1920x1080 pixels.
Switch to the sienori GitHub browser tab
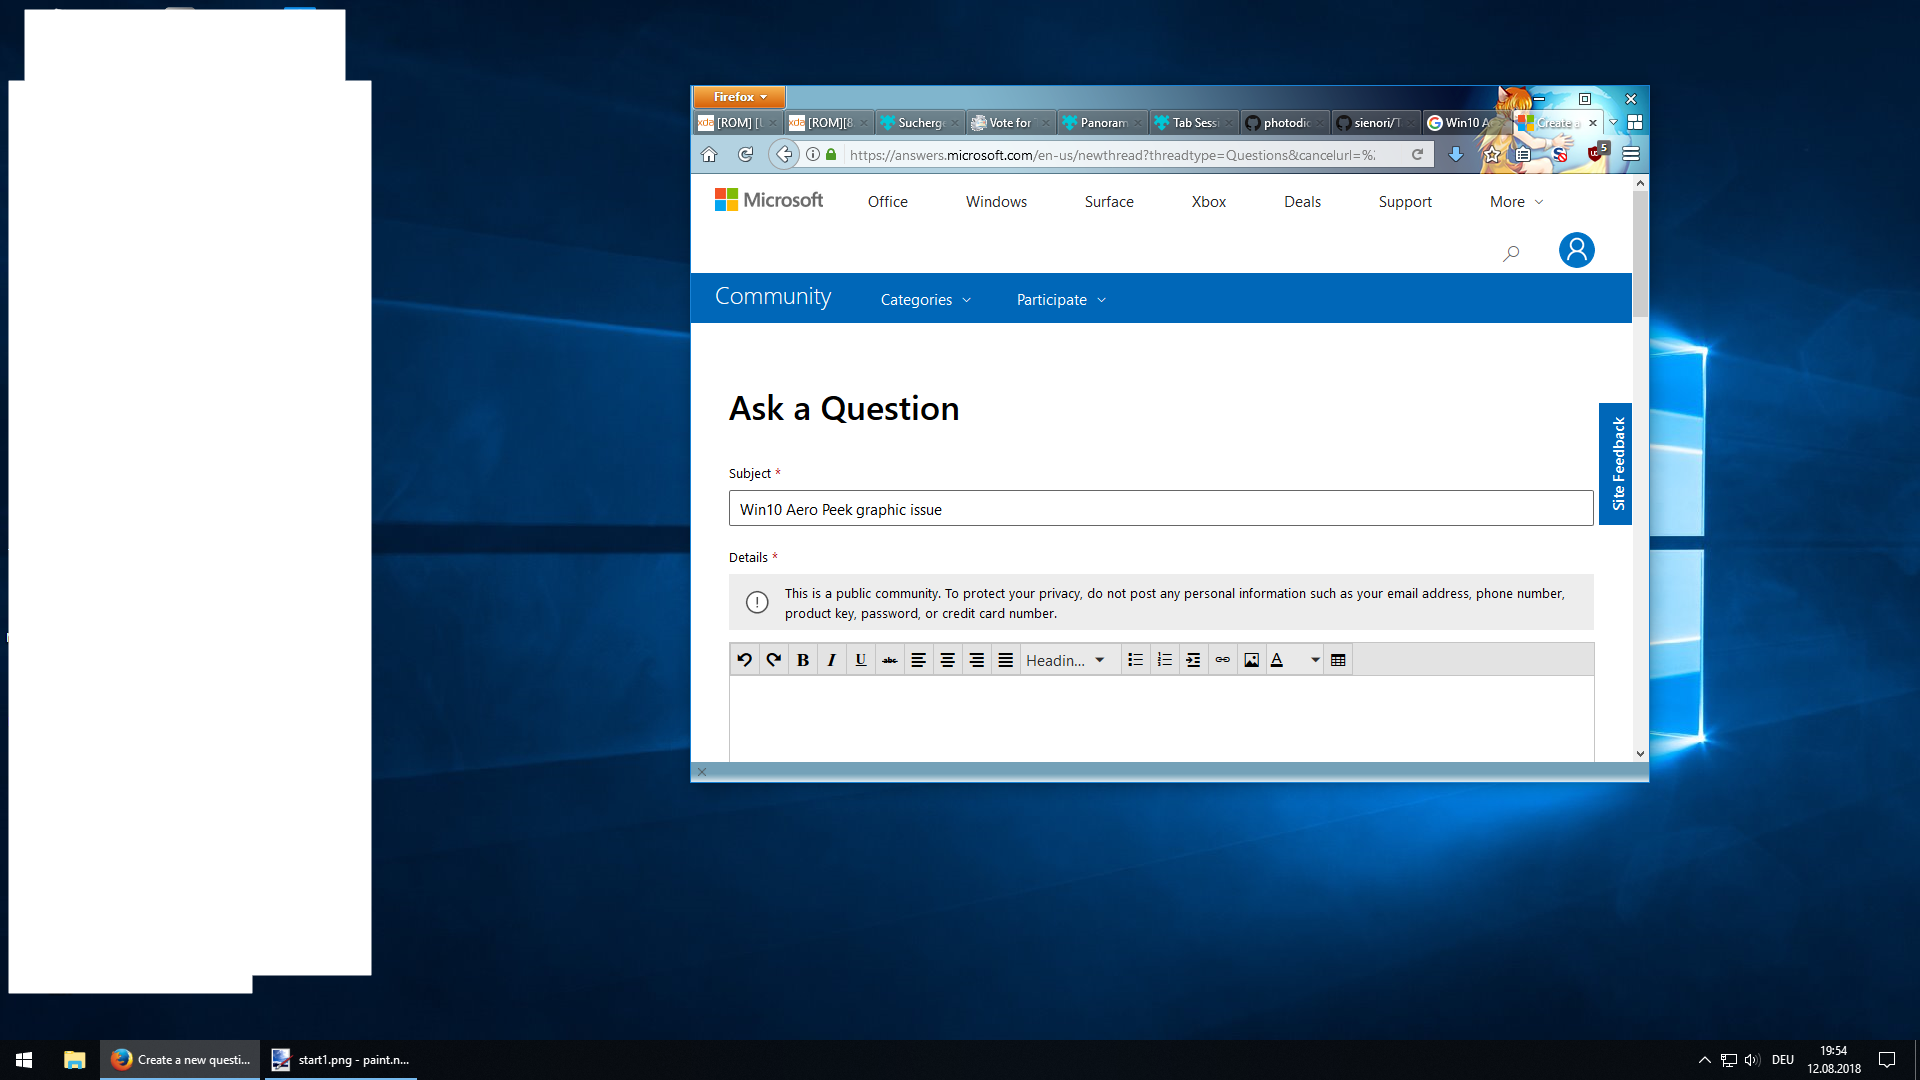(x=1375, y=122)
